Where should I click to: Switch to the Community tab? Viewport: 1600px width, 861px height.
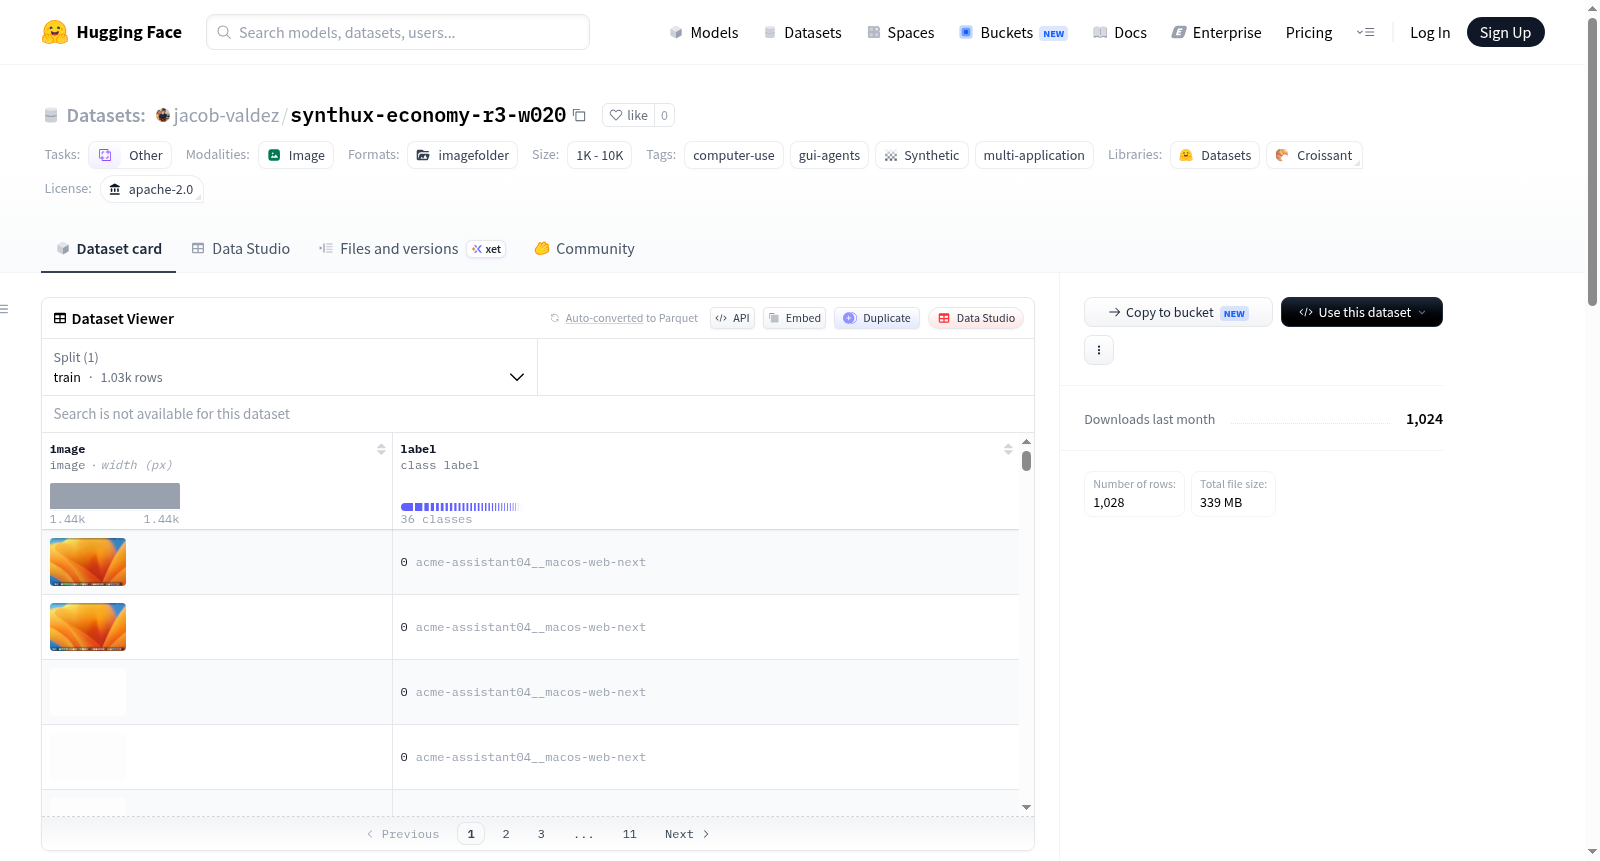pos(584,249)
